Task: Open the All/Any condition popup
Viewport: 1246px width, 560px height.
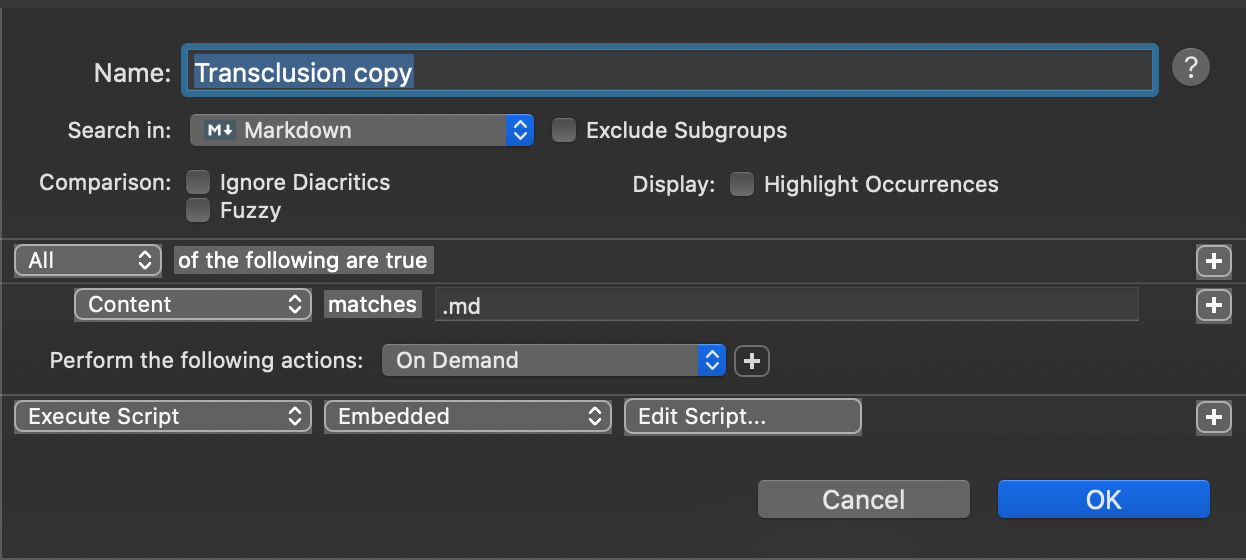Action: click(88, 261)
